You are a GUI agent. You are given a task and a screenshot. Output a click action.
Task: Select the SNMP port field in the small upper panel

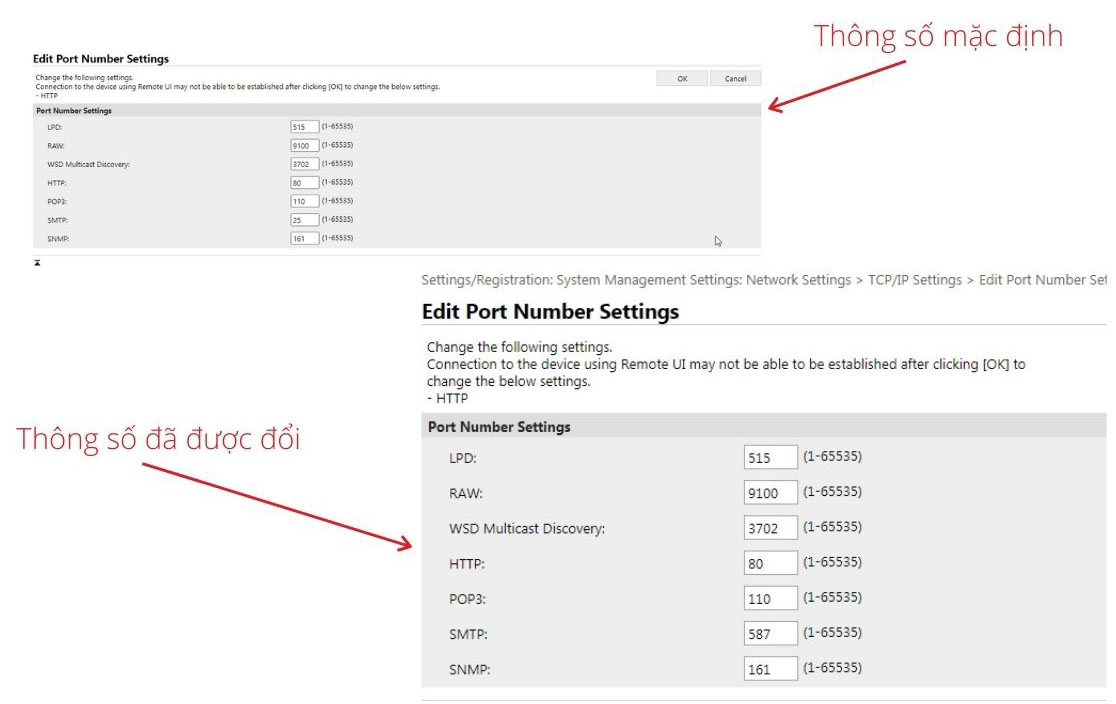point(304,239)
